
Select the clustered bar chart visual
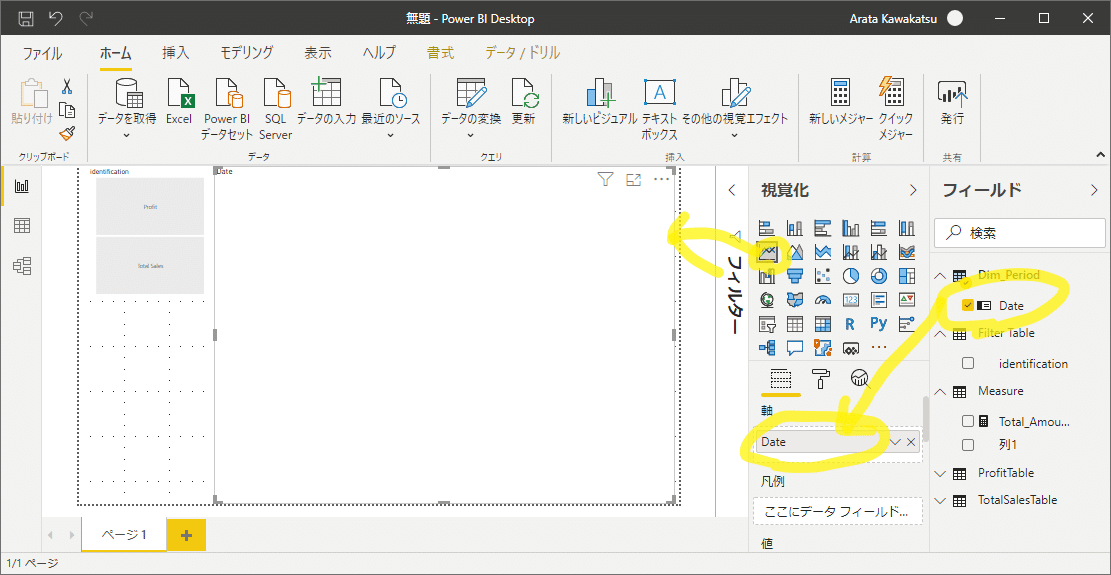pos(823,228)
